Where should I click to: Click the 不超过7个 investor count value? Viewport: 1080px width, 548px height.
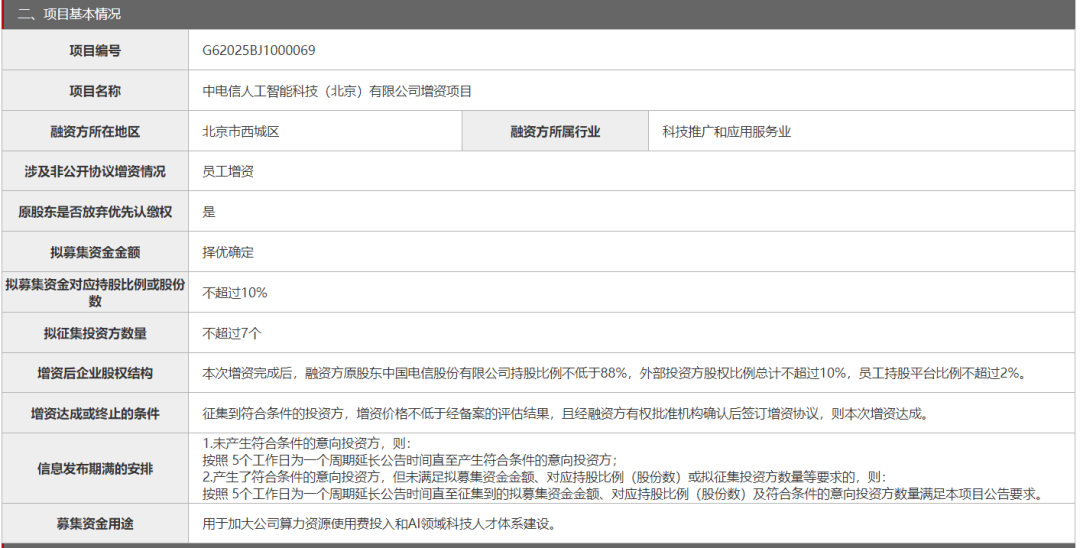click(x=232, y=333)
